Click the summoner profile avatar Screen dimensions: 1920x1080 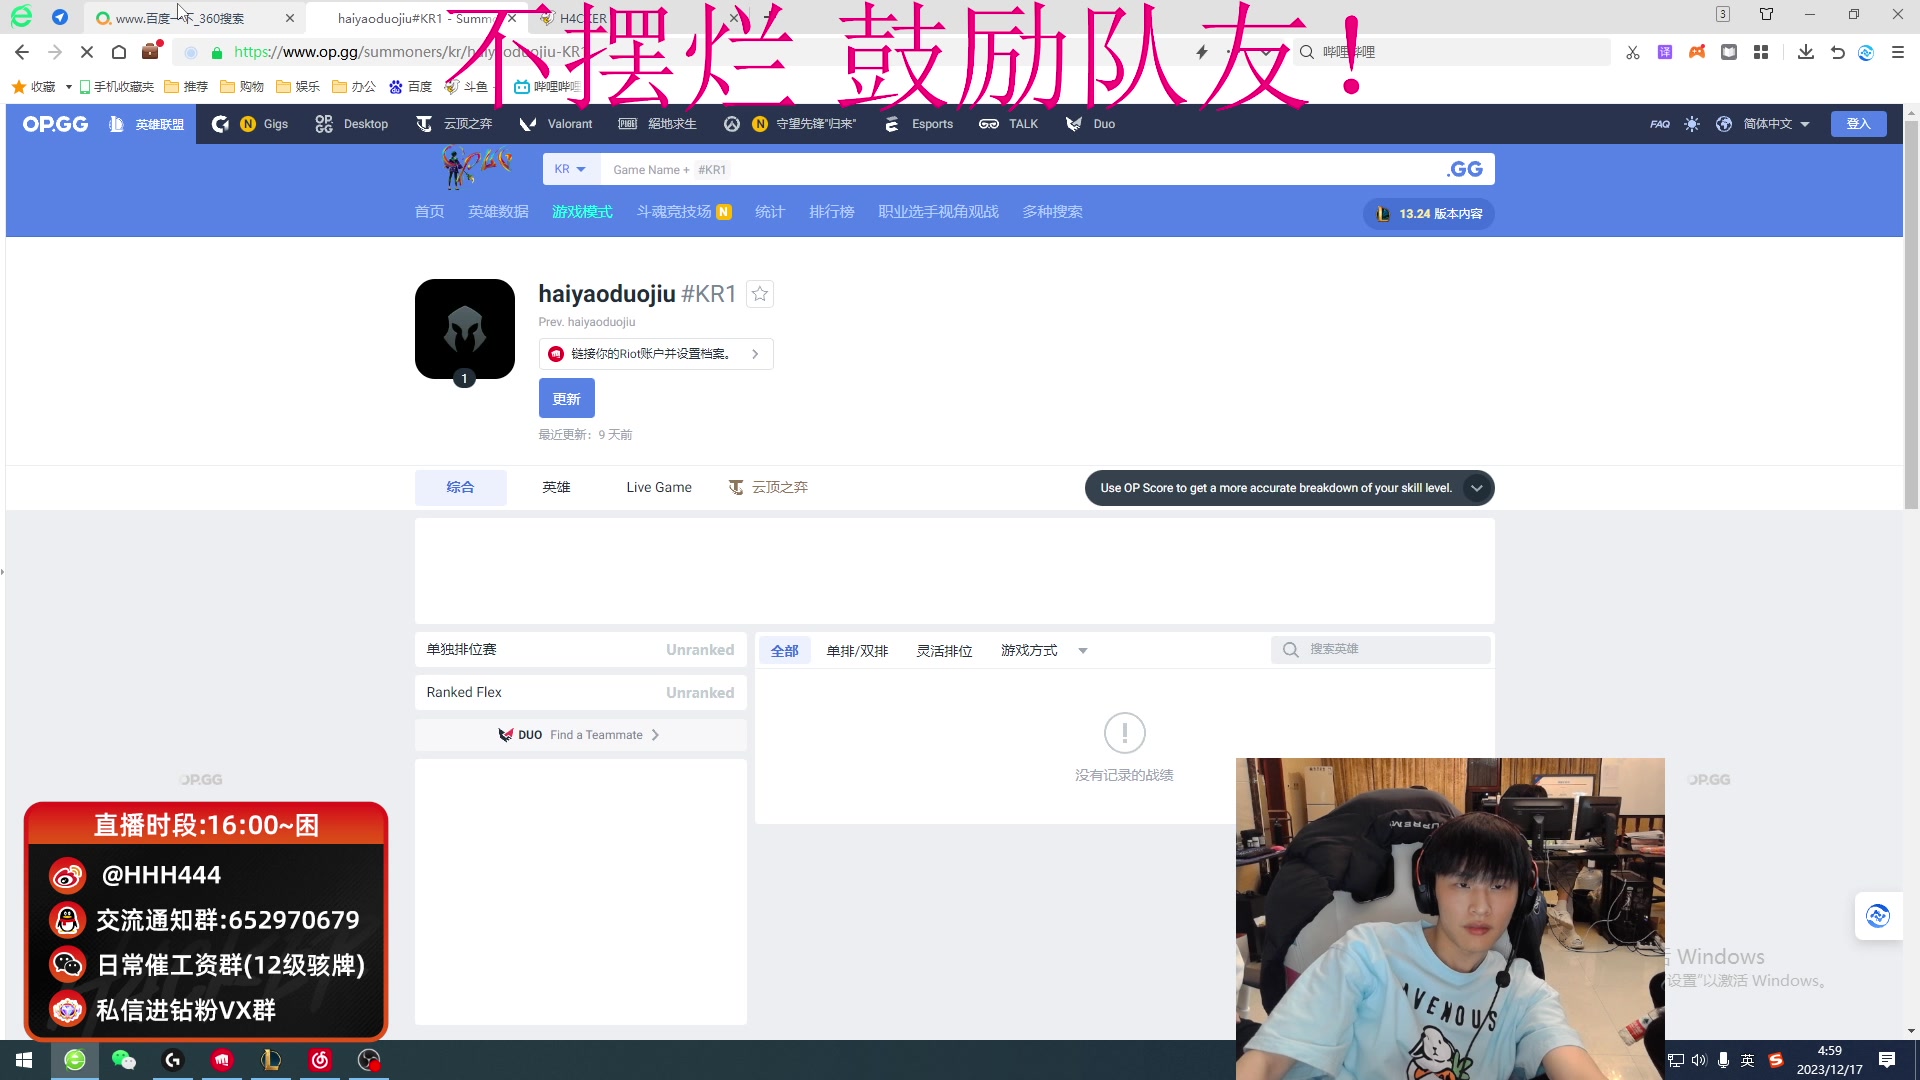(x=465, y=329)
